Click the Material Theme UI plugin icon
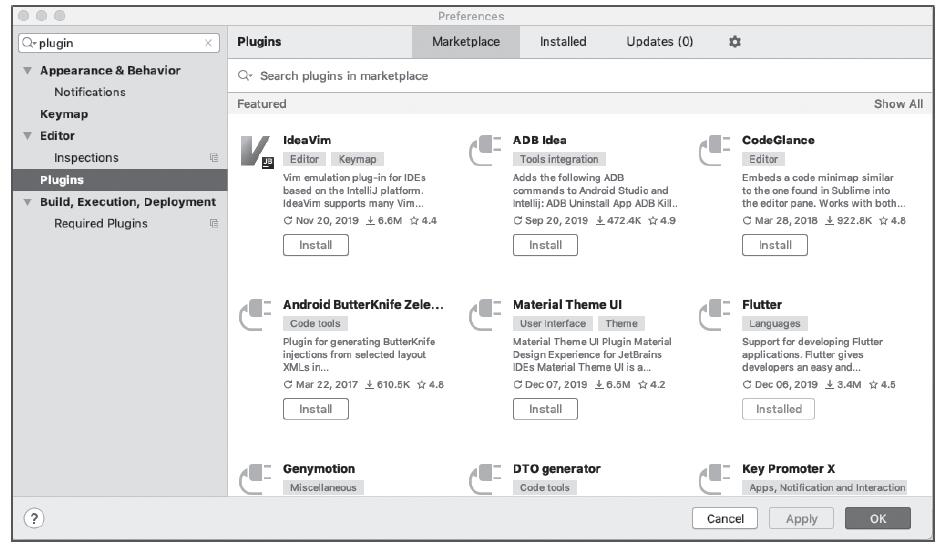 pyautogui.click(x=485, y=314)
